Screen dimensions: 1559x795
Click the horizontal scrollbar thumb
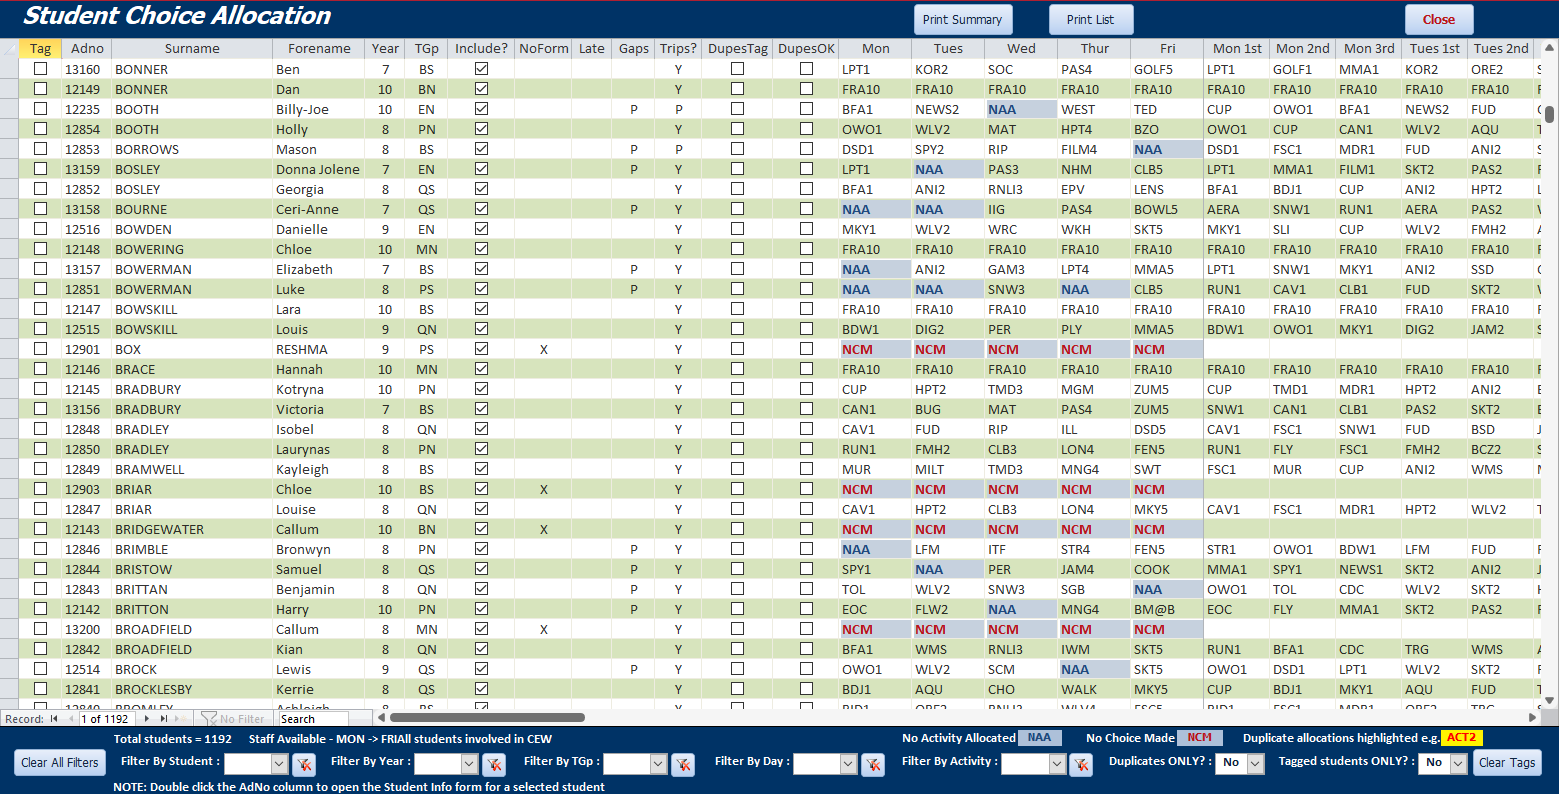point(487,718)
